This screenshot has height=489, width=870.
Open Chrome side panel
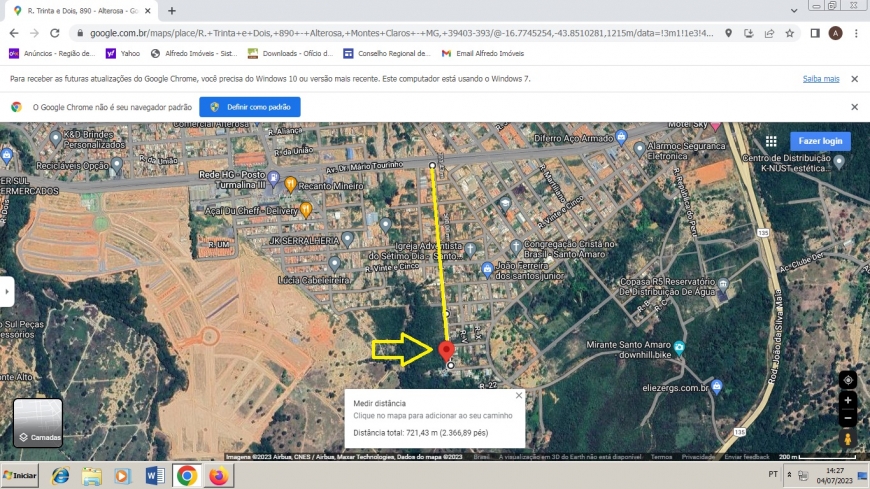tap(815, 33)
